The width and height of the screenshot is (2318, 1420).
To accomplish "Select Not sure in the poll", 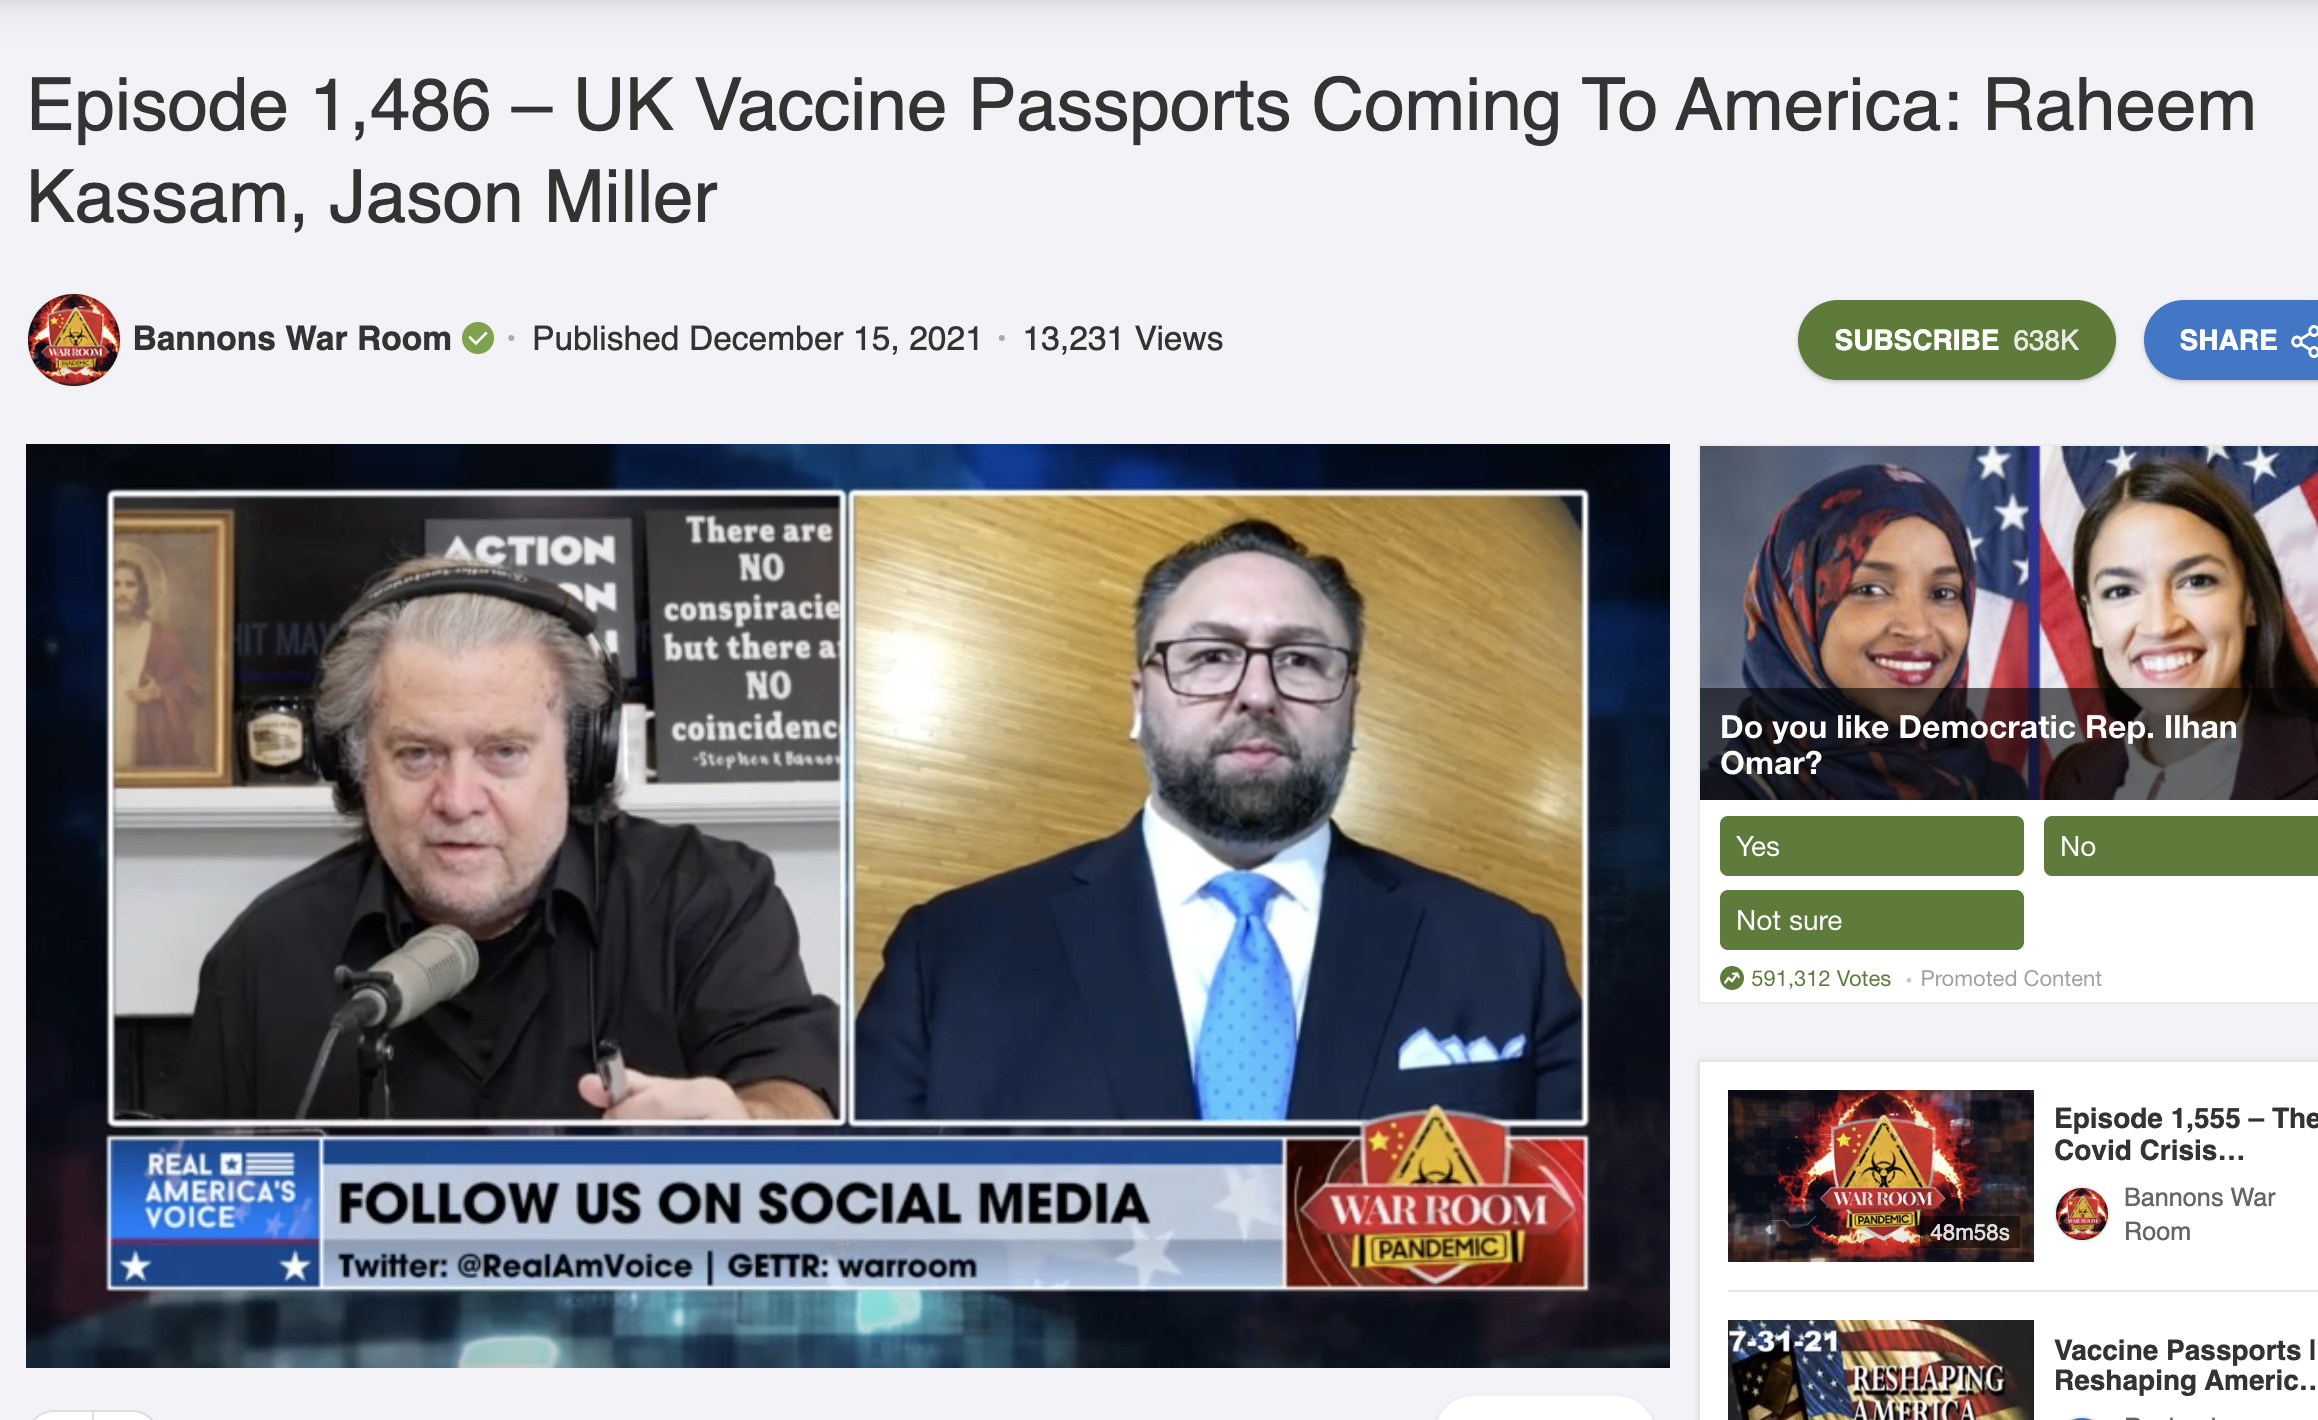I will tap(1871, 920).
